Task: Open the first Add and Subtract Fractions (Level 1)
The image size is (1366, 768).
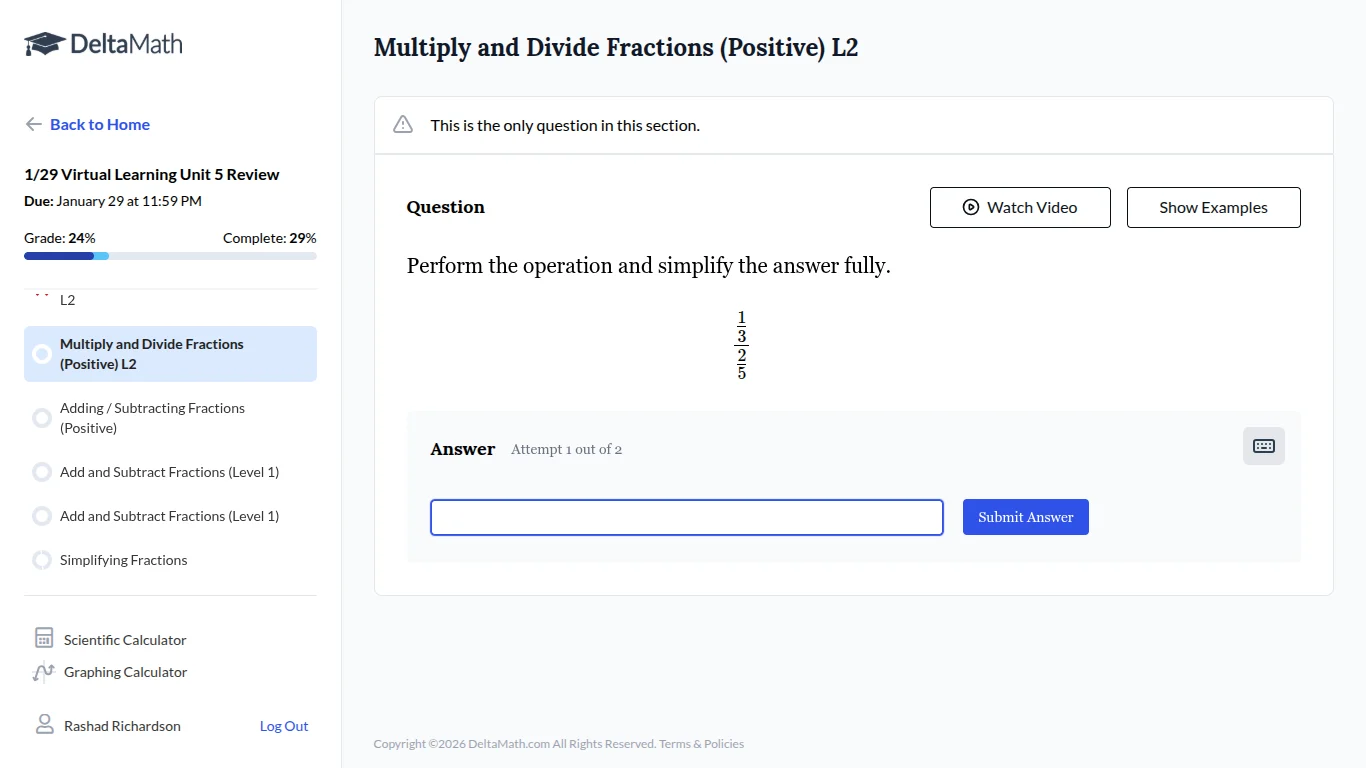Action: (170, 471)
